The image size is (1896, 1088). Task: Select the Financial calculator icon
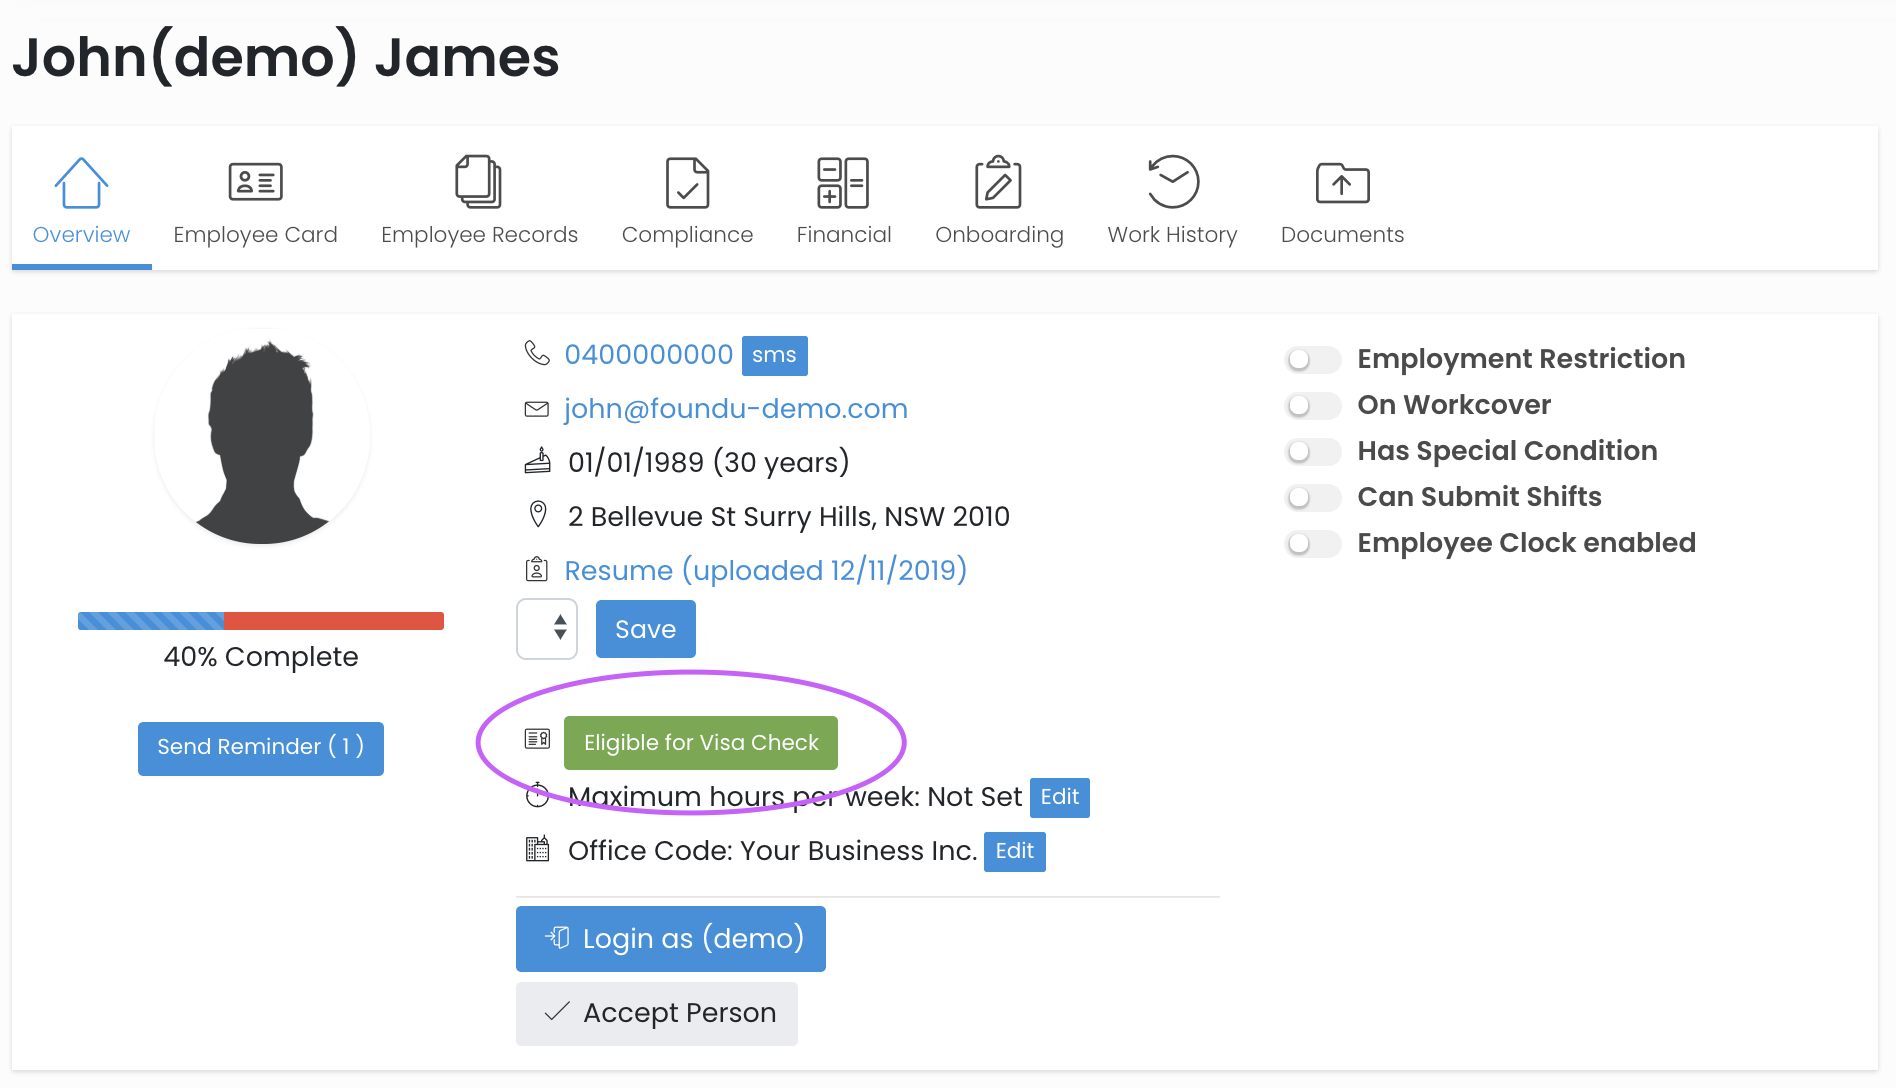(843, 182)
